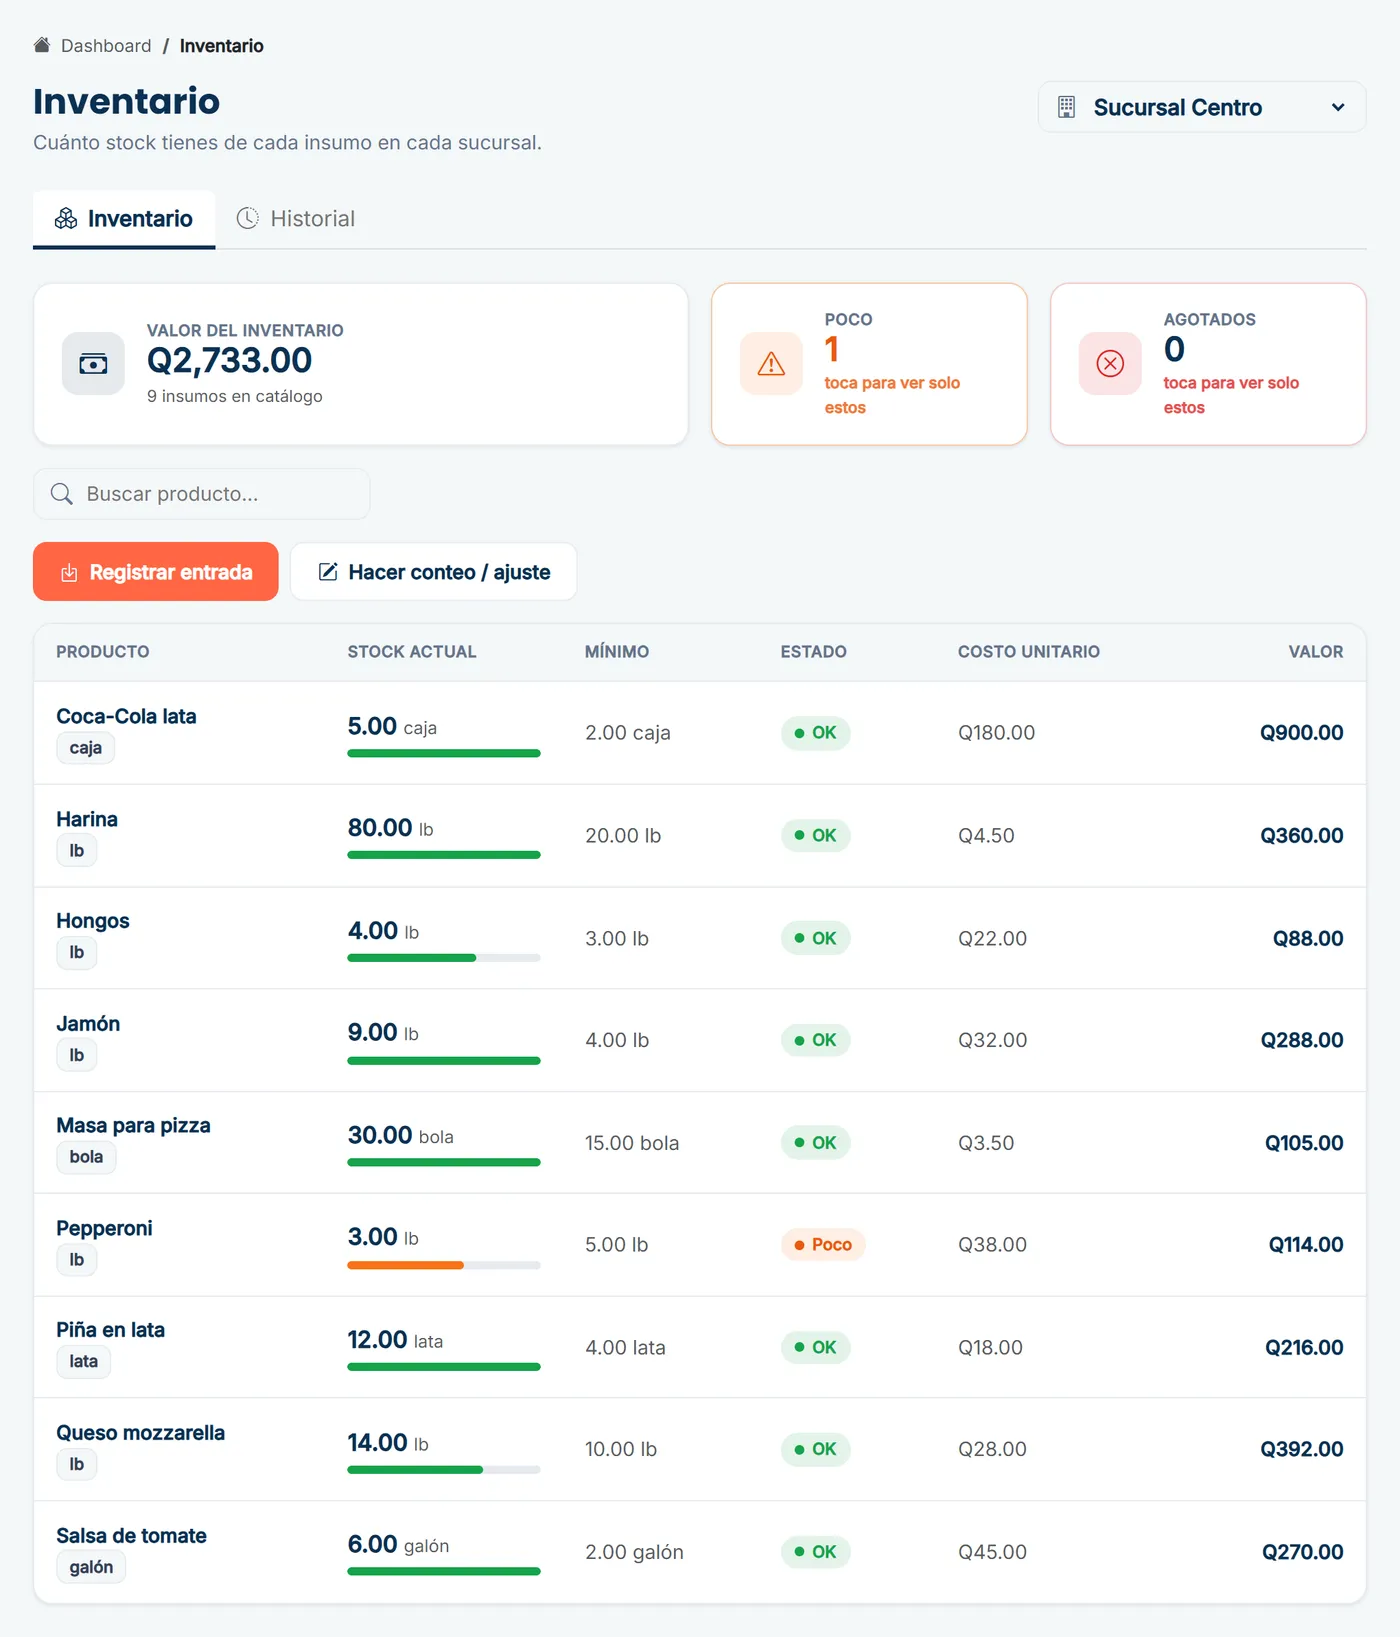Click the bola unit tag under Masa para pizza
This screenshot has width=1400, height=1637.
click(86, 1157)
